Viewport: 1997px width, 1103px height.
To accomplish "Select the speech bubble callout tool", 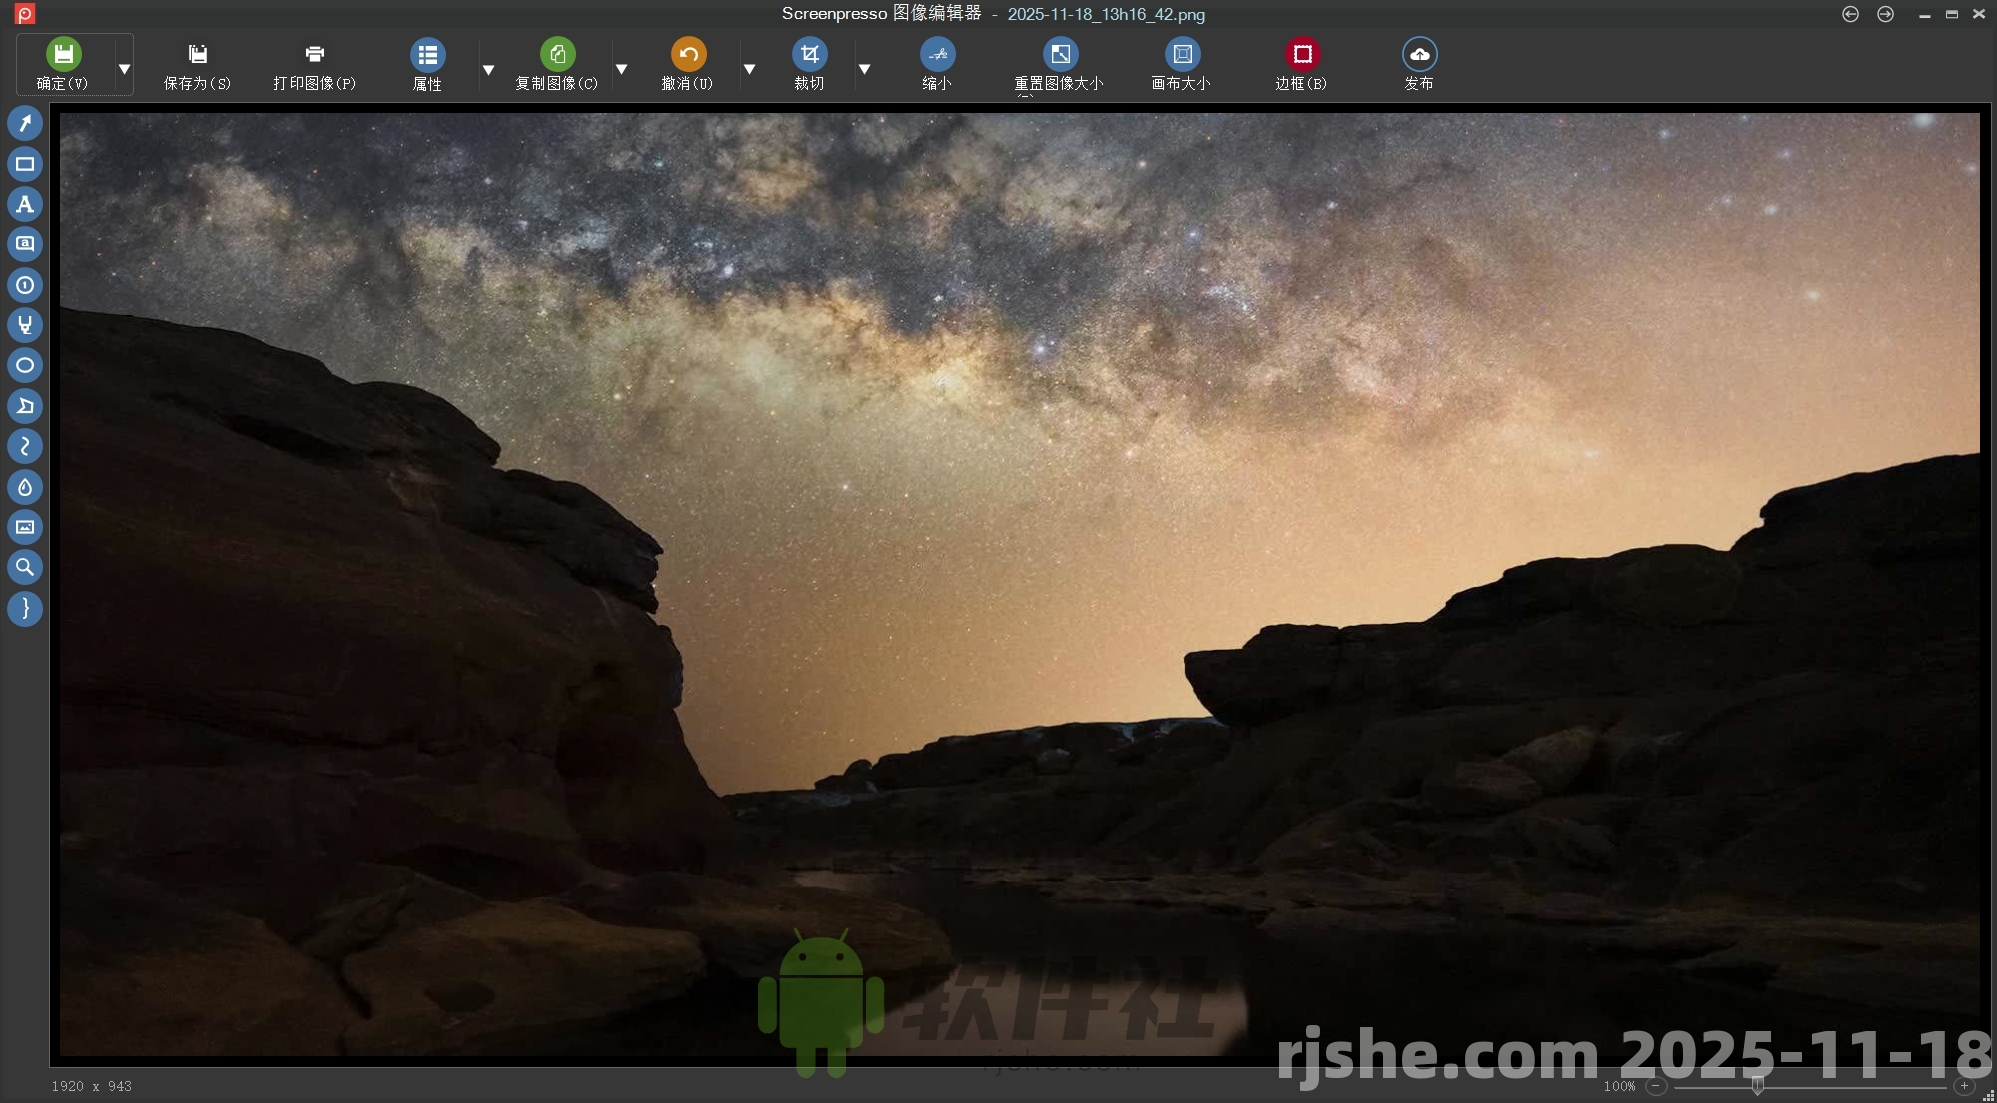I will point(25,244).
